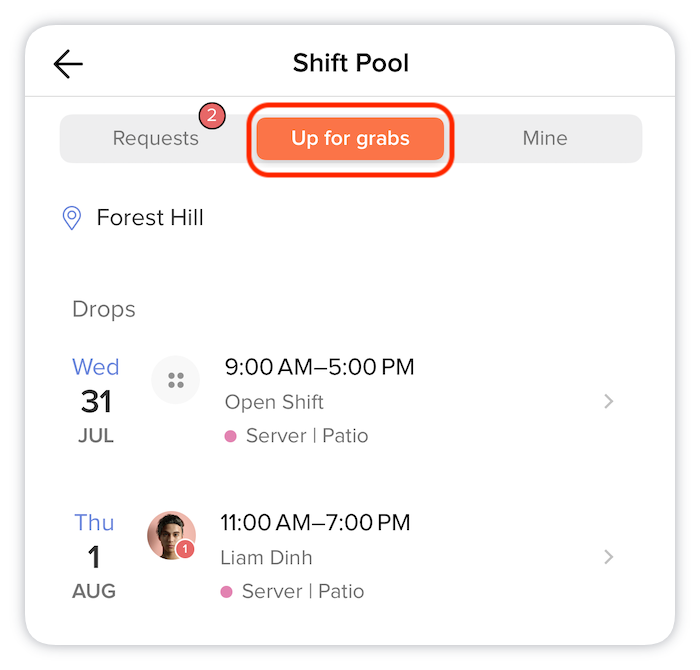
Task: Click the pink dot on the Thursday shift
Action: 226,592
